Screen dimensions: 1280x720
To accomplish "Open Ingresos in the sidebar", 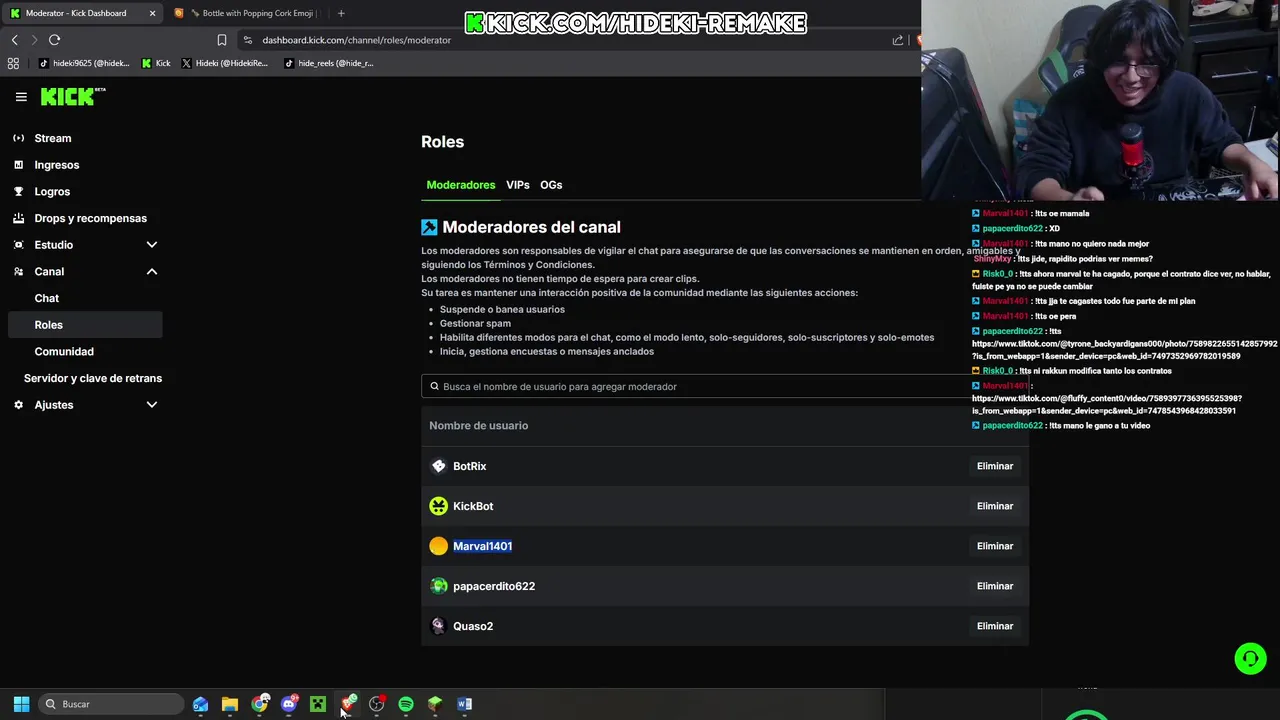I will [57, 165].
